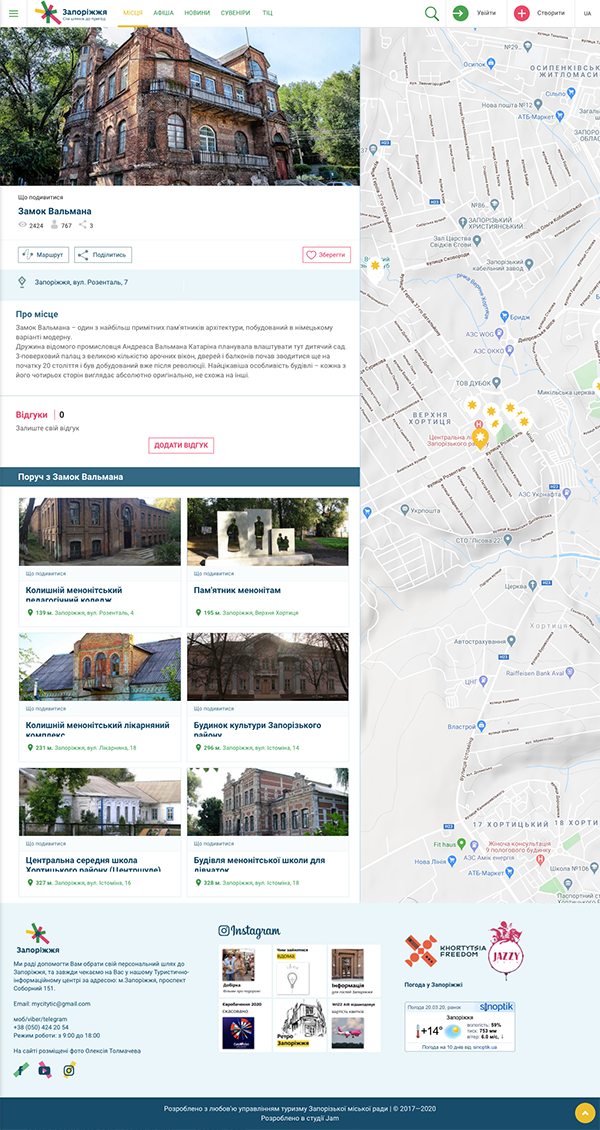Click the Zaporizhzhia logo in header
This screenshot has height=1130, width=600.
(x=72, y=13)
